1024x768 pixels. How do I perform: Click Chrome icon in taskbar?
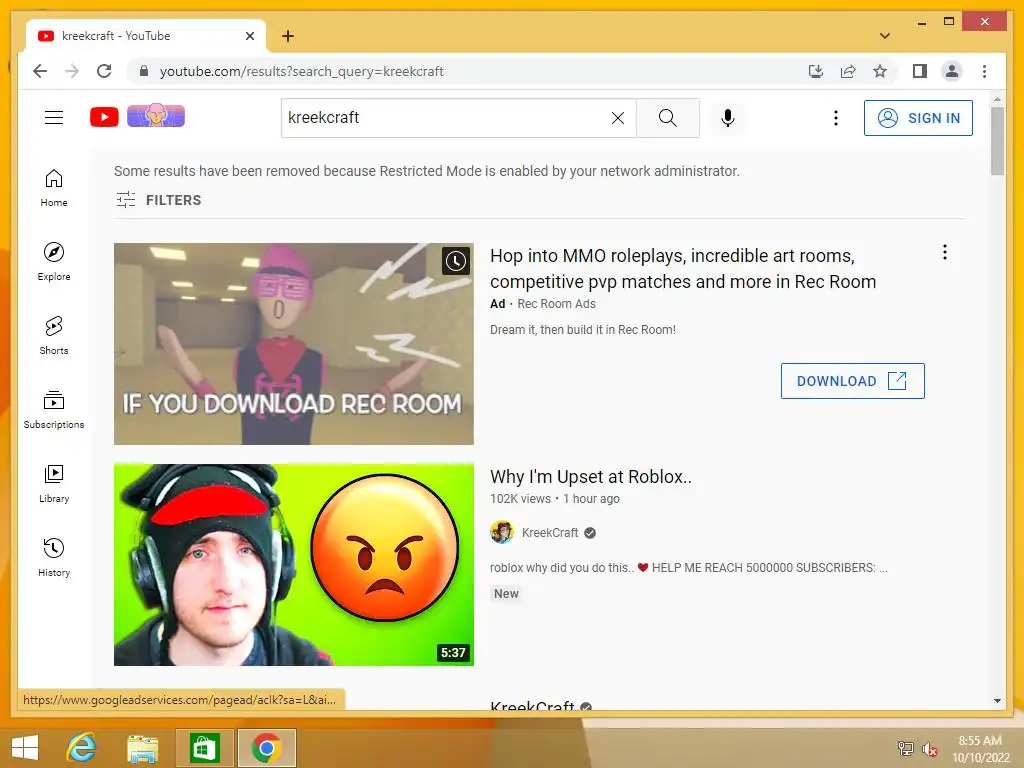pyautogui.click(x=266, y=748)
